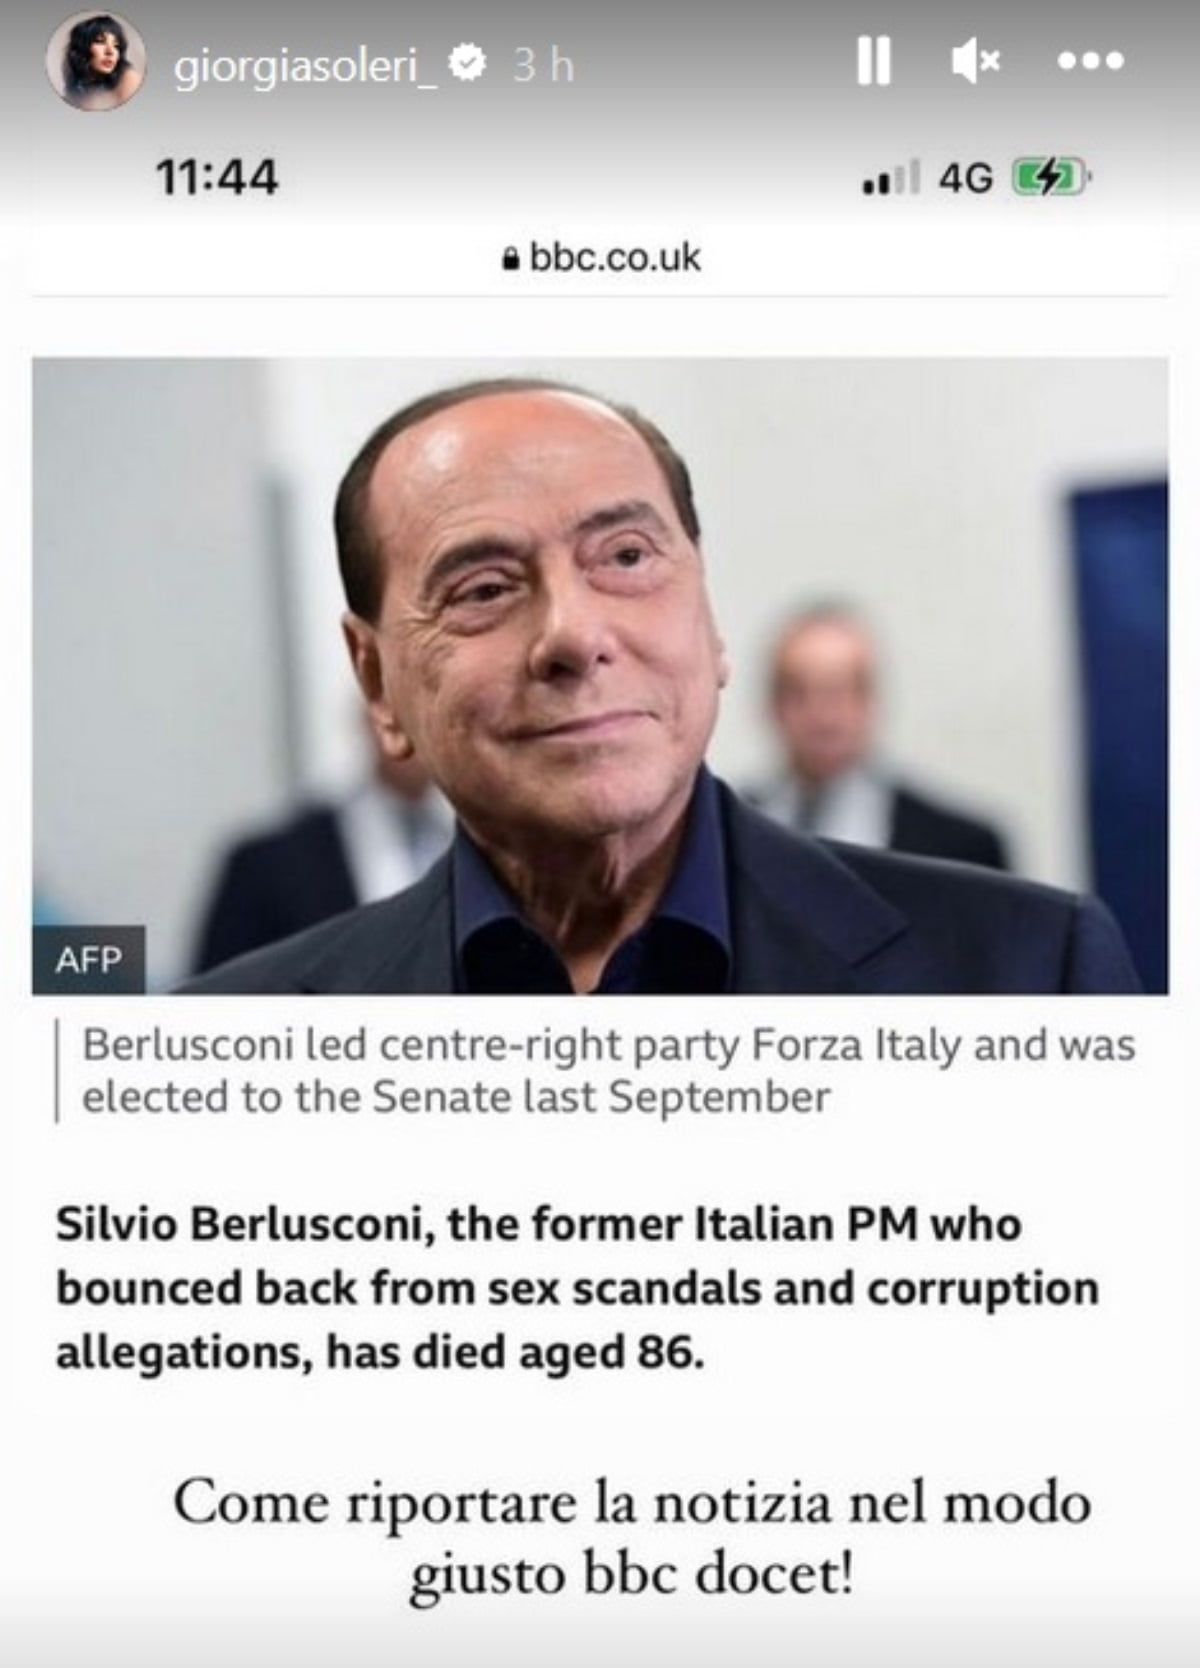Tap the bbc.co.uk address bar
Viewport: 1200px width, 1668px height.
point(614,258)
